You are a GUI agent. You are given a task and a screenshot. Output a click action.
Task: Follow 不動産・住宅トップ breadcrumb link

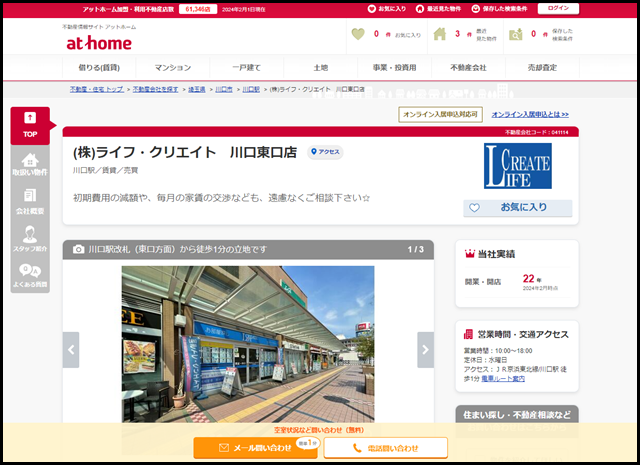[x=97, y=89]
